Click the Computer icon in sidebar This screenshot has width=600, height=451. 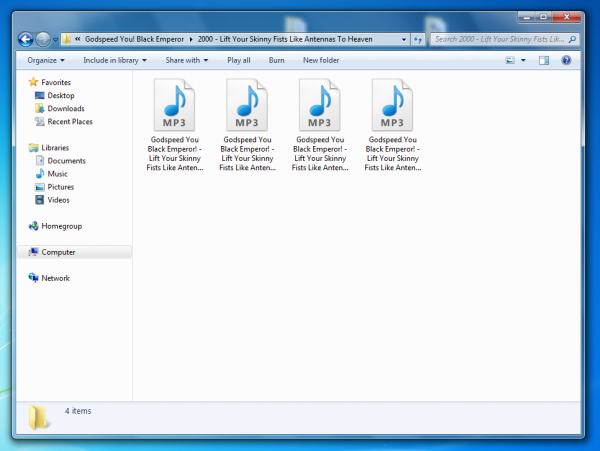pyautogui.click(x=33, y=252)
